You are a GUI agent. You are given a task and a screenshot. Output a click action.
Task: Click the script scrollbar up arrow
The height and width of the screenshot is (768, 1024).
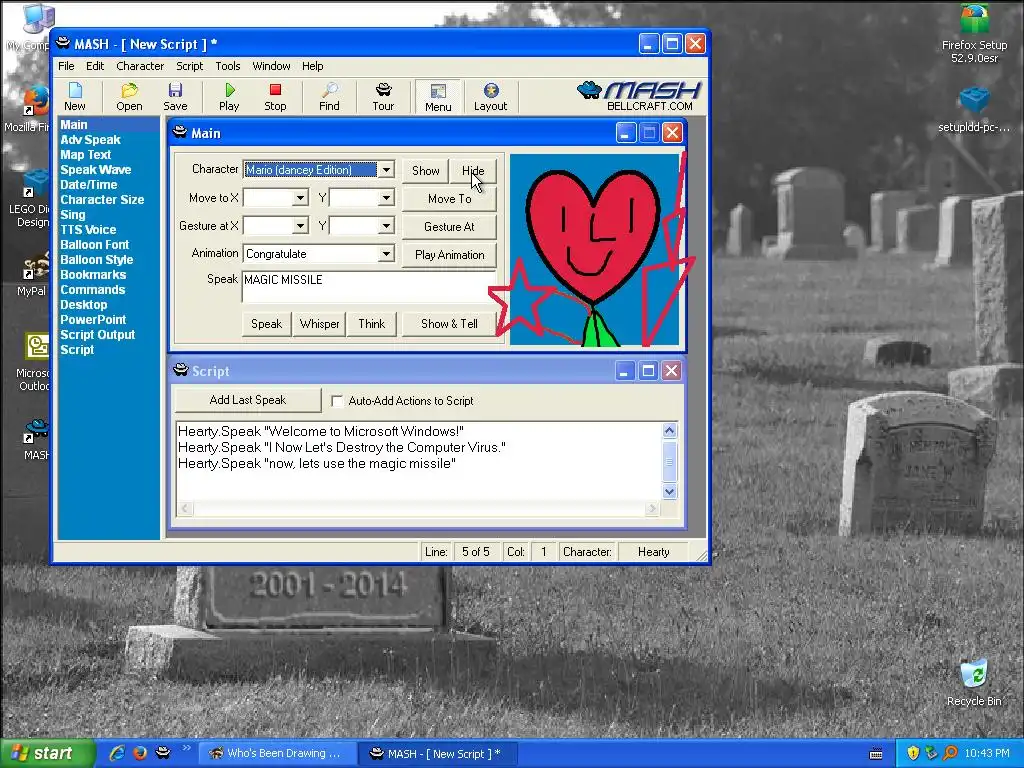coord(669,430)
